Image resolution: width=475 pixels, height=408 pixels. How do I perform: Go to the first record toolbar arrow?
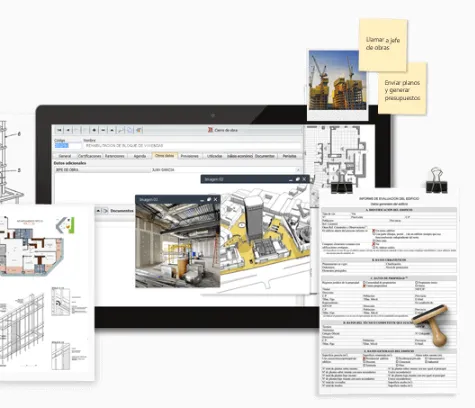point(59,130)
